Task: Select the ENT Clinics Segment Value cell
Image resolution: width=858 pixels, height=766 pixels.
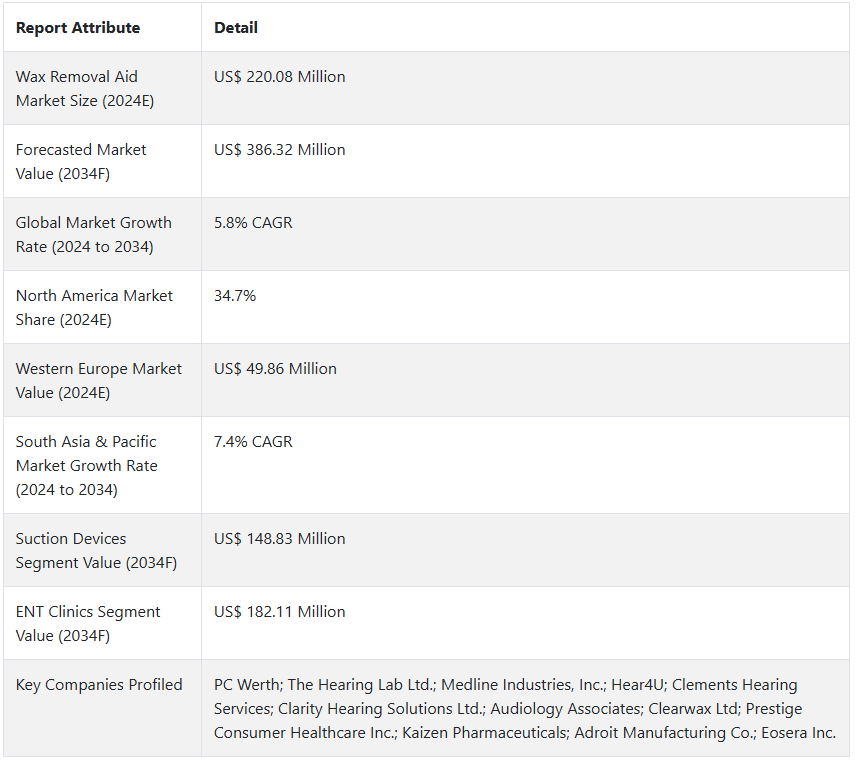Action: (88, 624)
